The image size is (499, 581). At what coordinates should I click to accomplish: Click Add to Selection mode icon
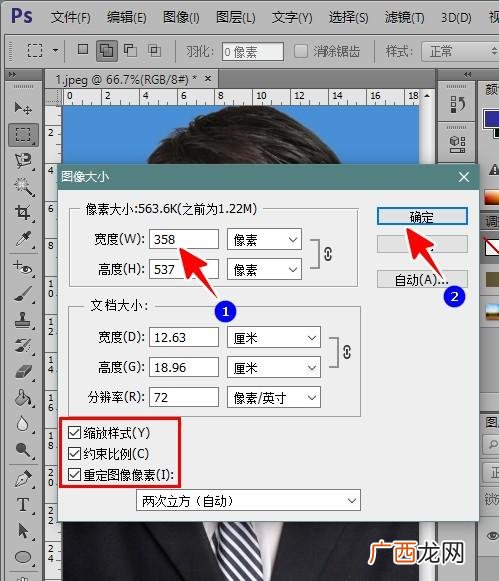pos(107,50)
